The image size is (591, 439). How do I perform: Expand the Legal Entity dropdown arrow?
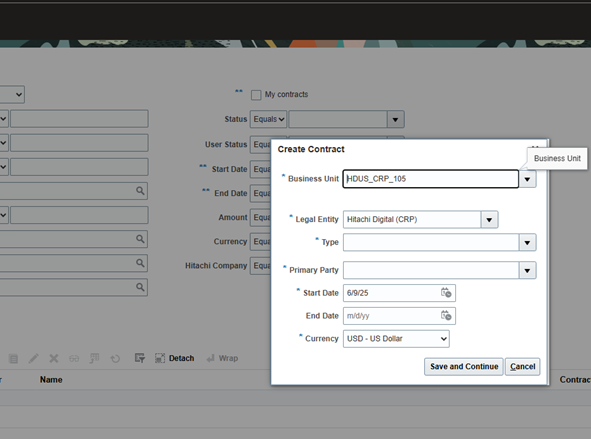489,220
